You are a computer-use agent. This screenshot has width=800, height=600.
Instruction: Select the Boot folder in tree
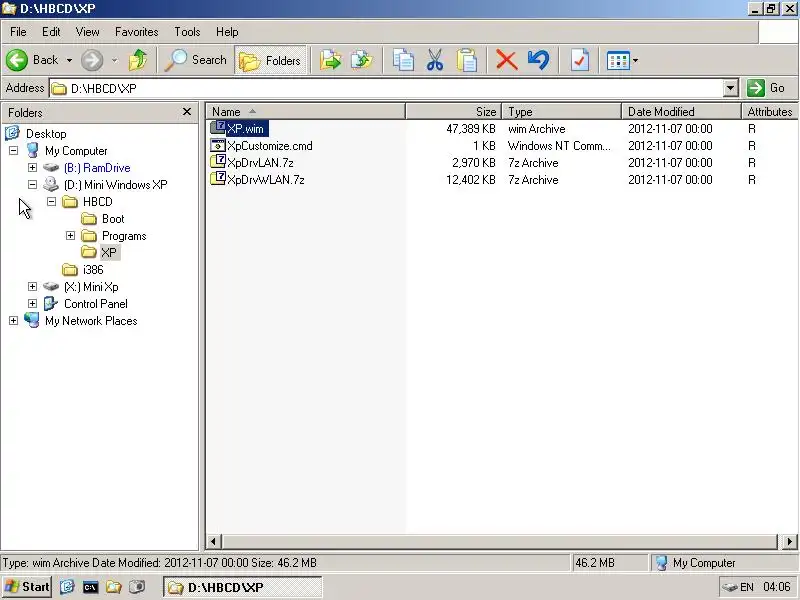pos(113,219)
